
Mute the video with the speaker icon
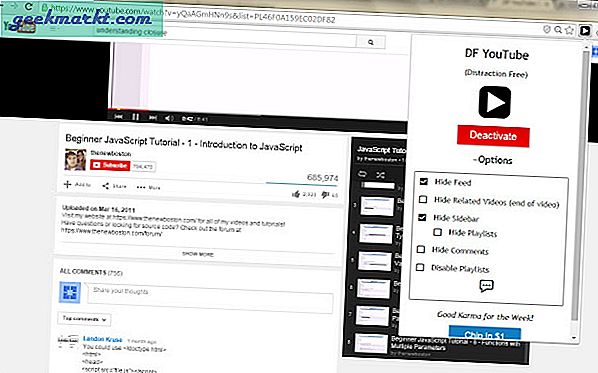coord(169,118)
